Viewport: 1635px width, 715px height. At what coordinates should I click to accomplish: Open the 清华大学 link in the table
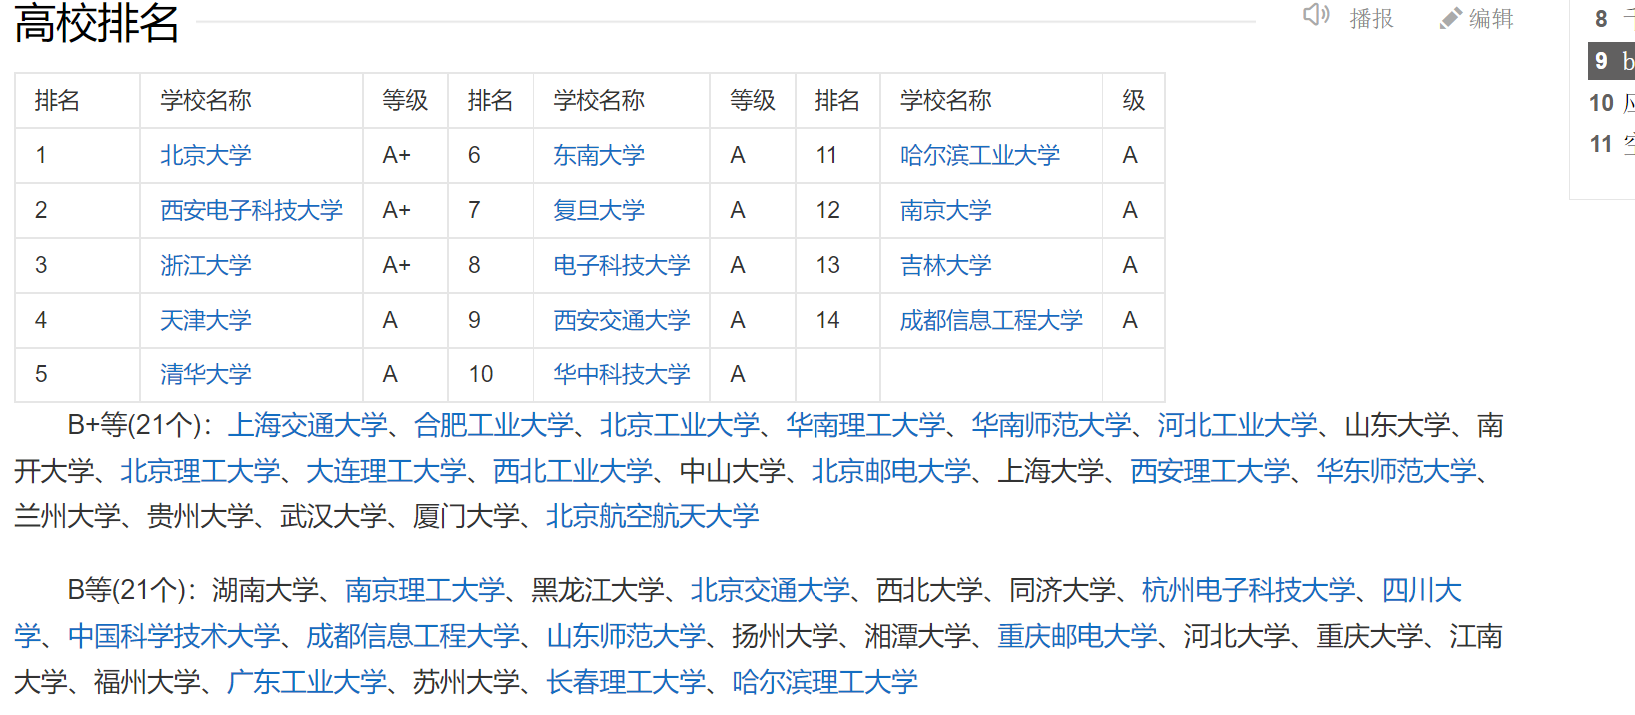(206, 374)
